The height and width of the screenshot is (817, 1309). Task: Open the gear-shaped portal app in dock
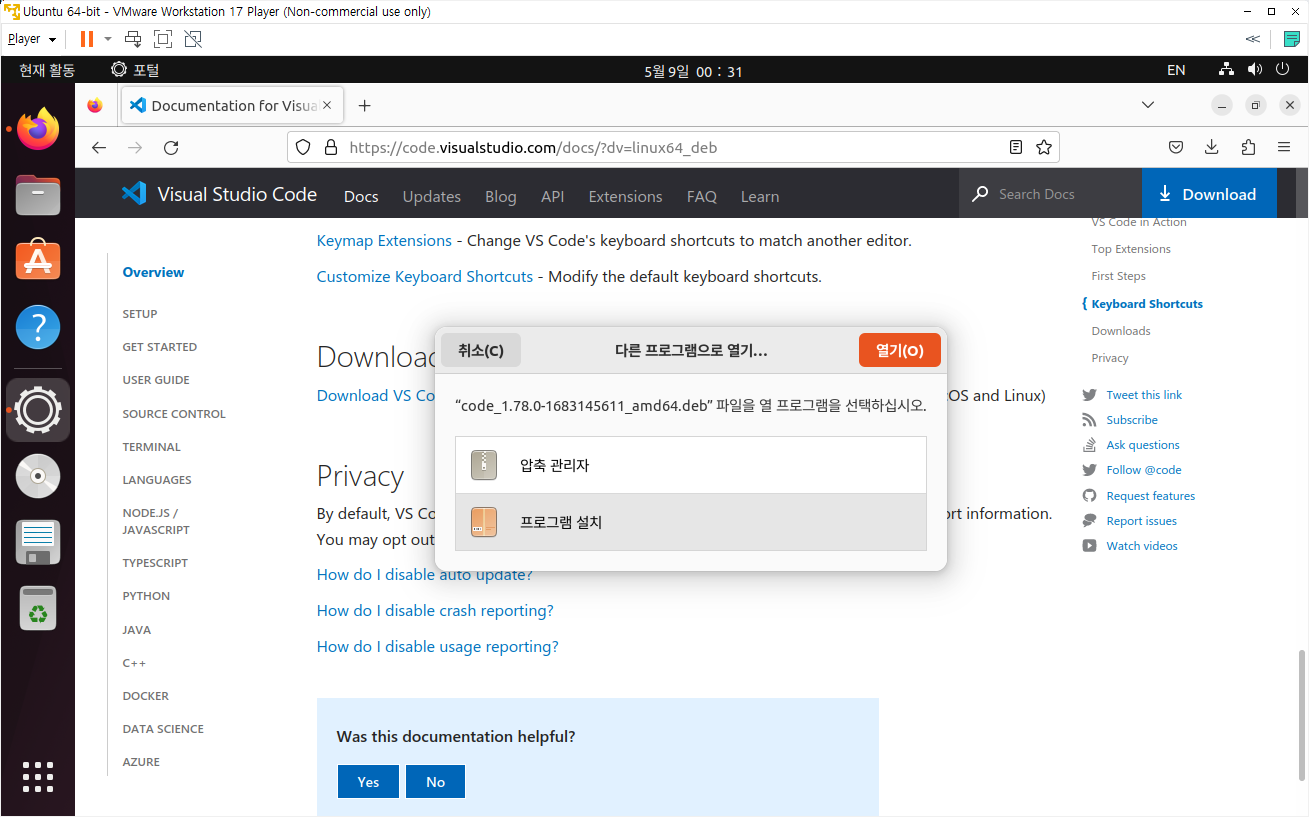pos(38,410)
